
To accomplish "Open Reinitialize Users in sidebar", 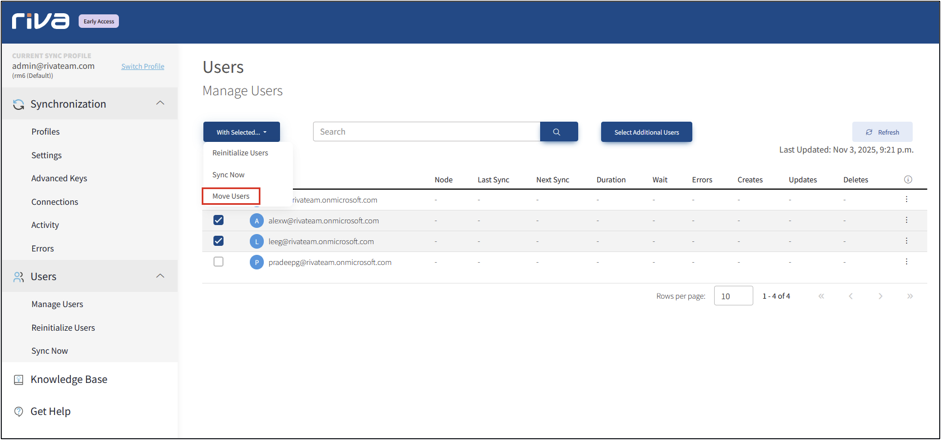I will click(x=63, y=328).
